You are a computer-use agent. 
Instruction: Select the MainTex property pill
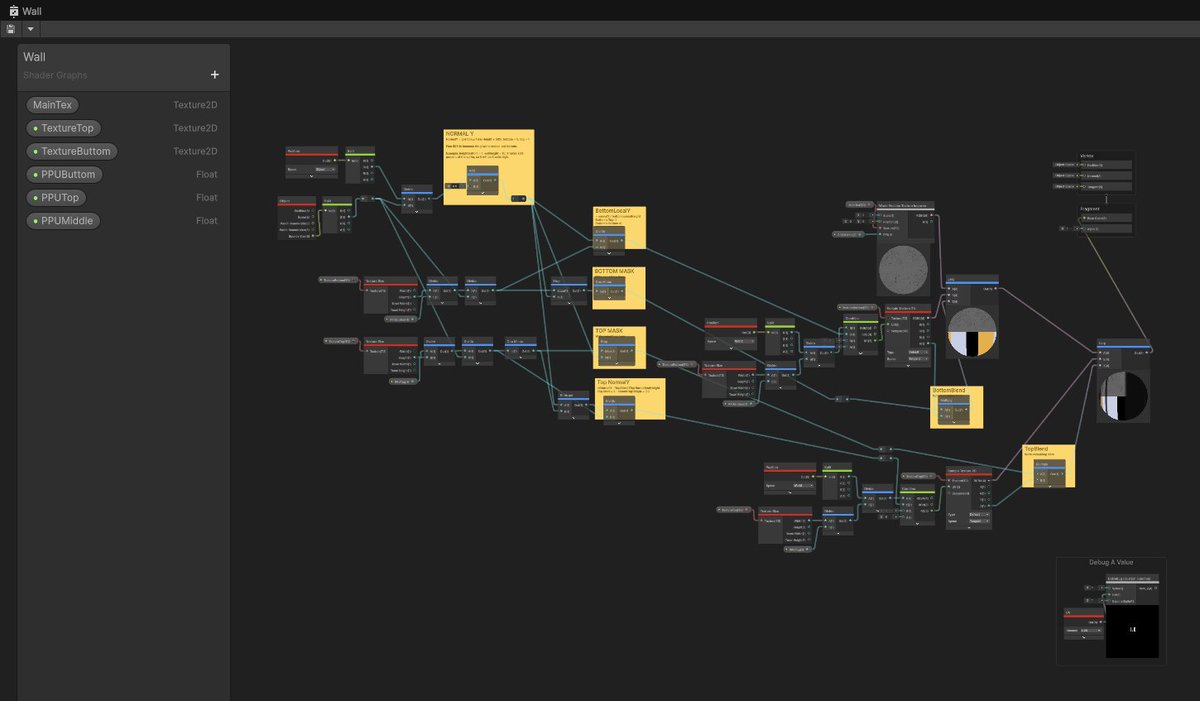(53, 105)
